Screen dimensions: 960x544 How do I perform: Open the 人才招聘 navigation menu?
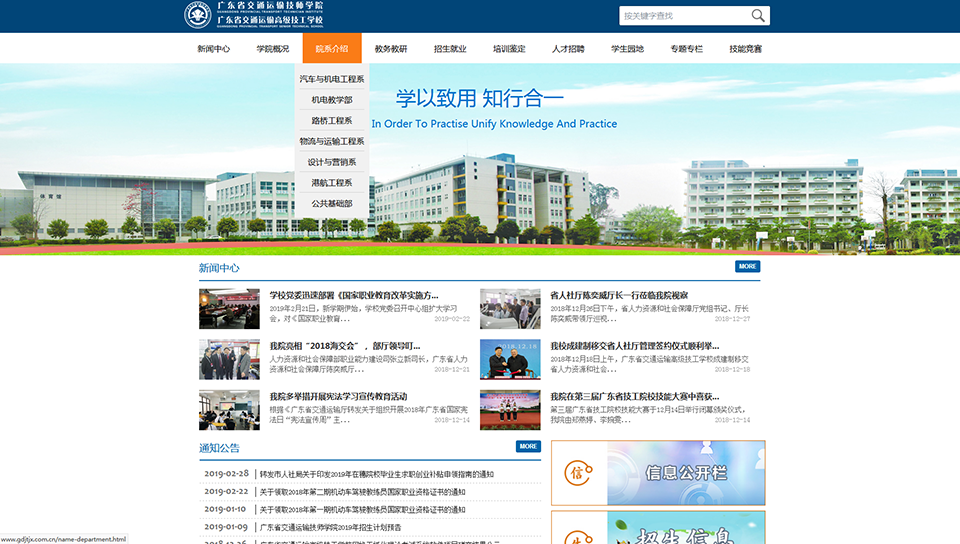click(568, 49)
